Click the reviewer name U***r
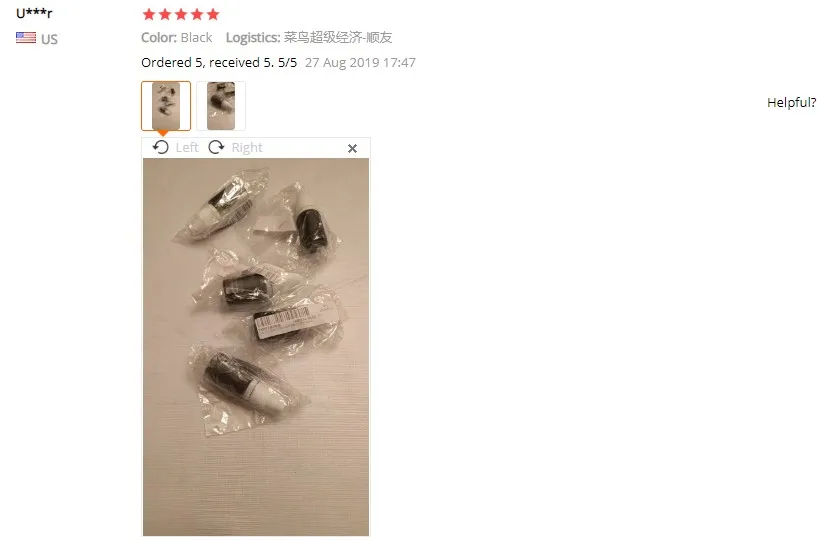 coord(34,13)
